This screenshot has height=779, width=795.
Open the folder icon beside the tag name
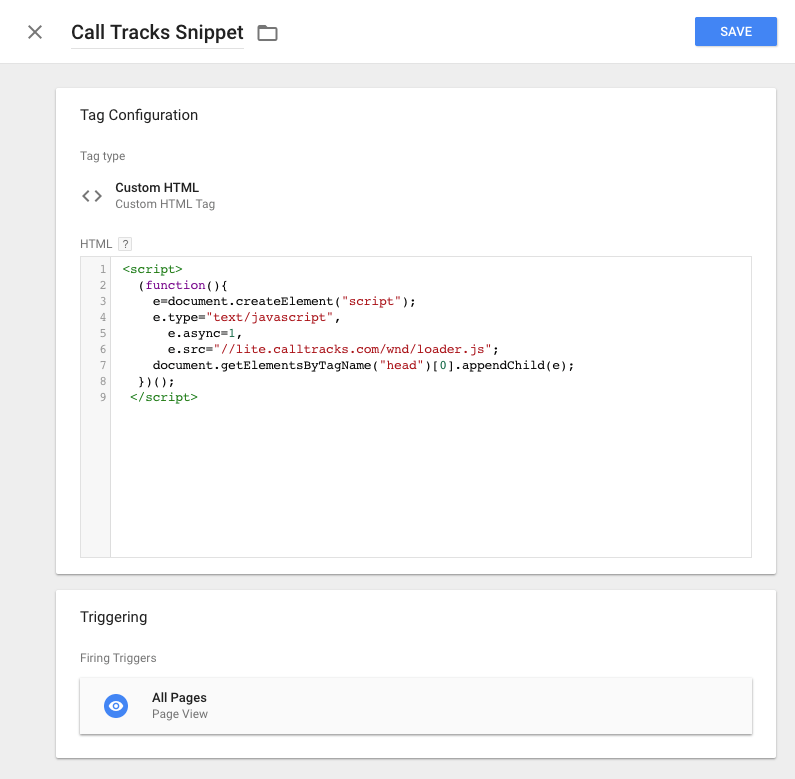pyautogui.click(x=267, y=33)
